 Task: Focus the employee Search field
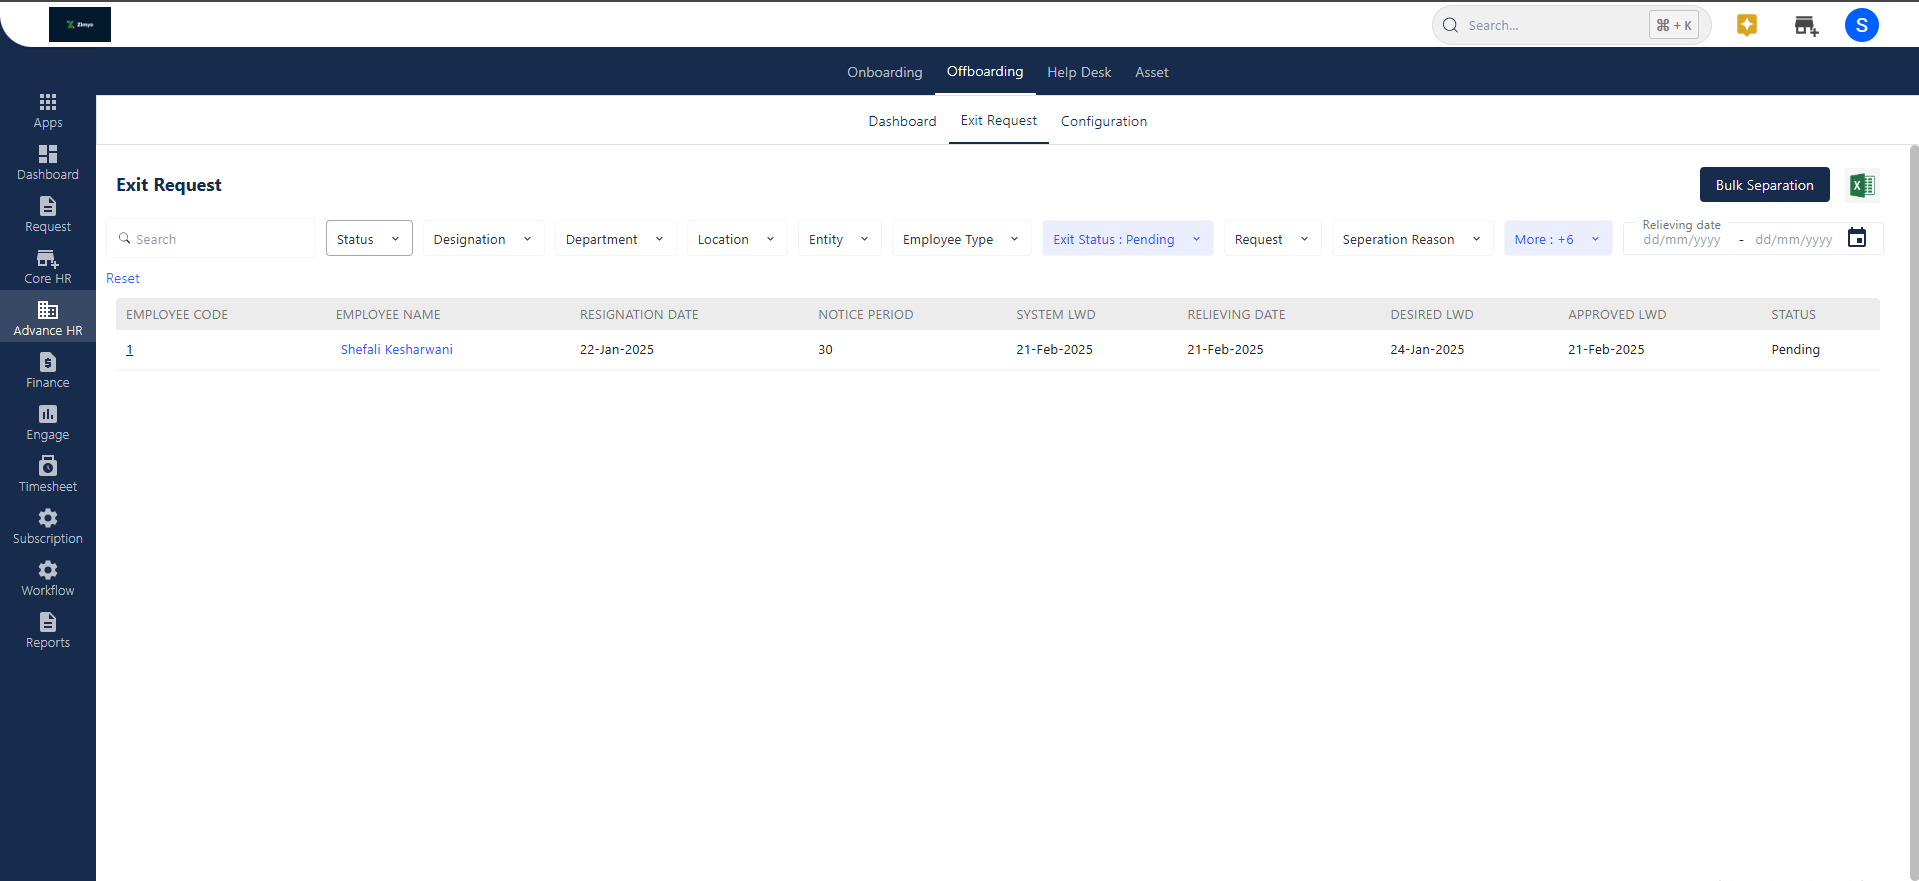tap(211, 238)
